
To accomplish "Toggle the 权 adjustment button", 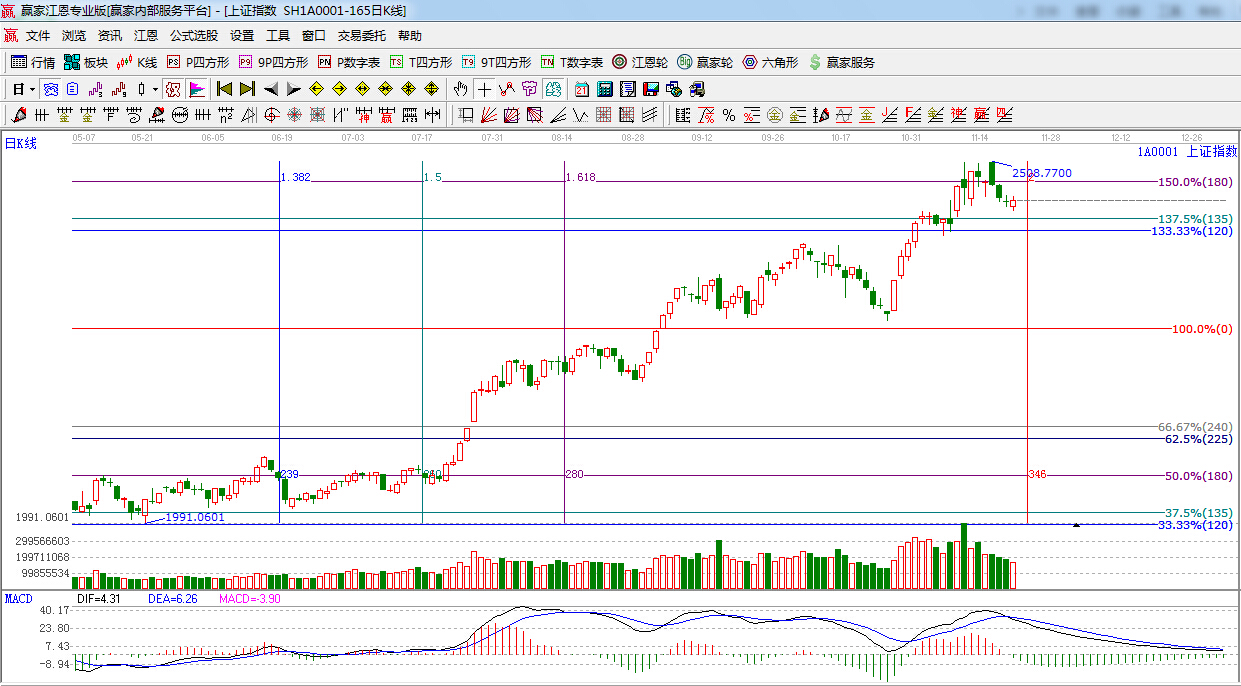I will (x=173, y=89).
